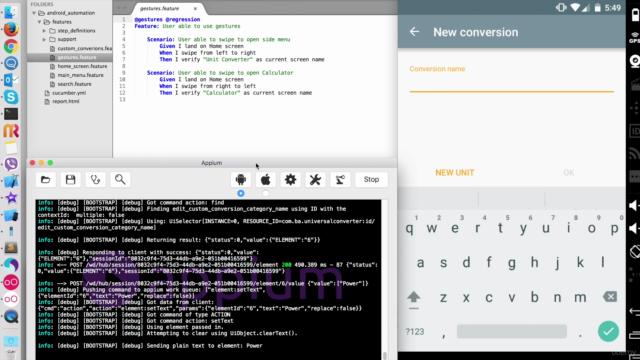Select the iOS radio button under apple icon

(x=266, y=193)
